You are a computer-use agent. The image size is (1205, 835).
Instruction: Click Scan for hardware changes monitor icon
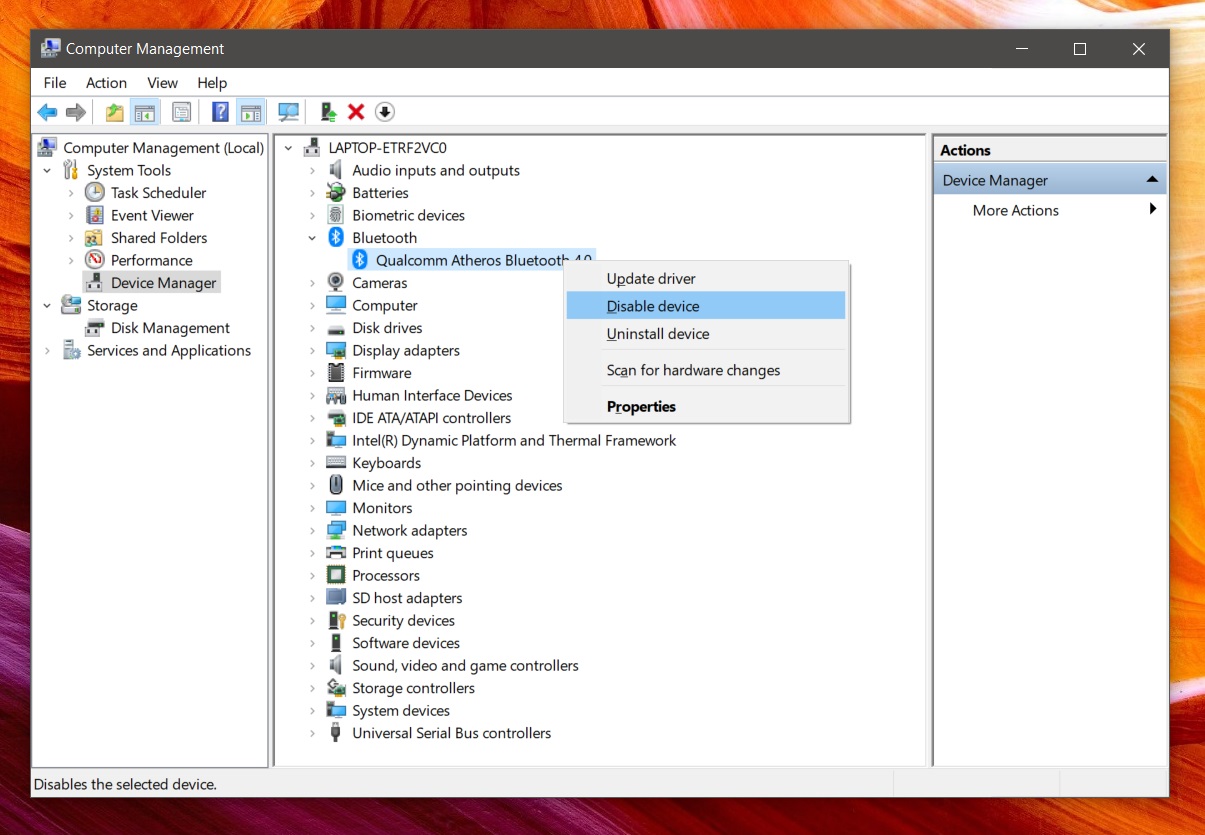(x=289, y=112)
